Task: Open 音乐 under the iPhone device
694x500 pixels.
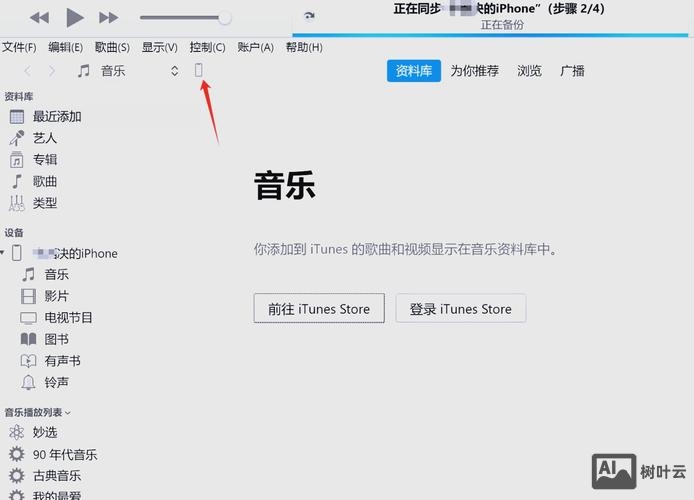Action: [57, 274]
